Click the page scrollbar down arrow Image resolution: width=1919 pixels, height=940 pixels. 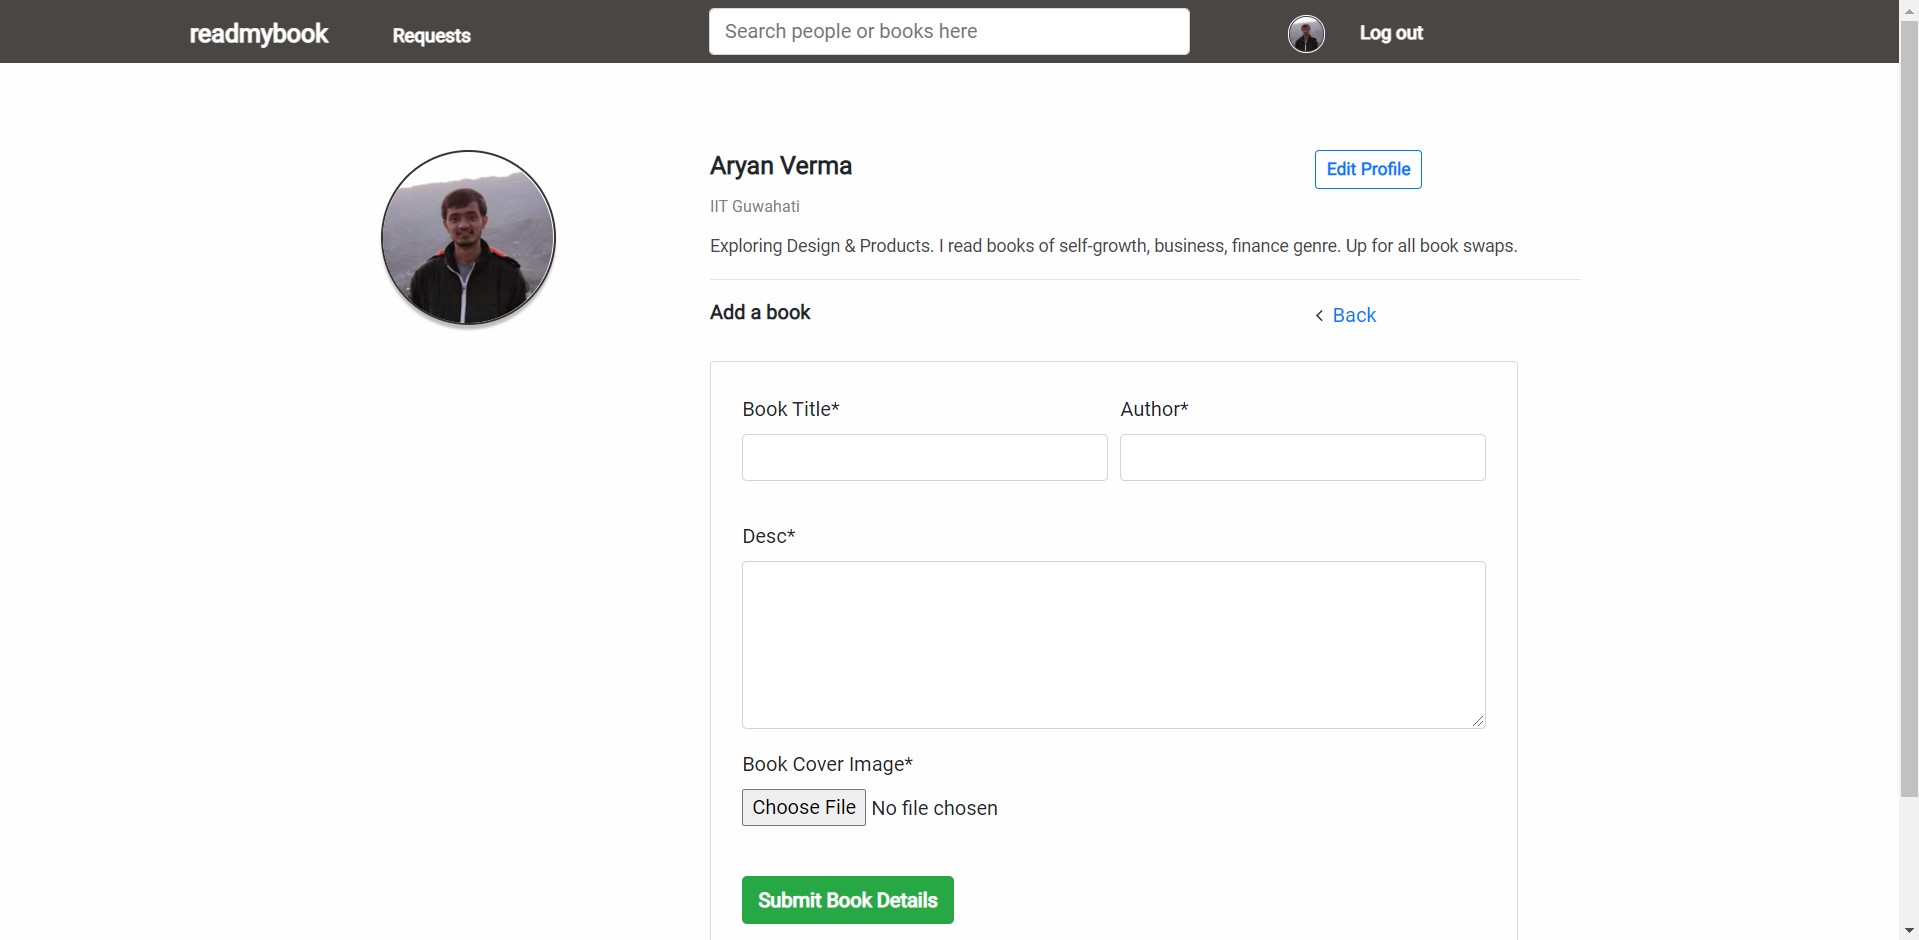point(1909,931)
